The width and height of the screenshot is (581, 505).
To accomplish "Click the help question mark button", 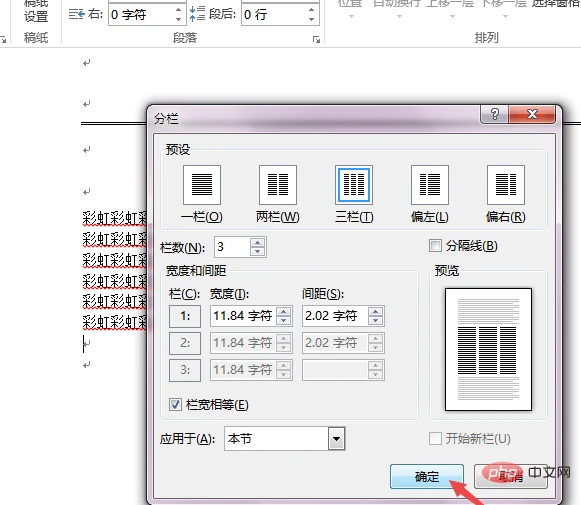I will pyautogui.click(x=495, y=114).
